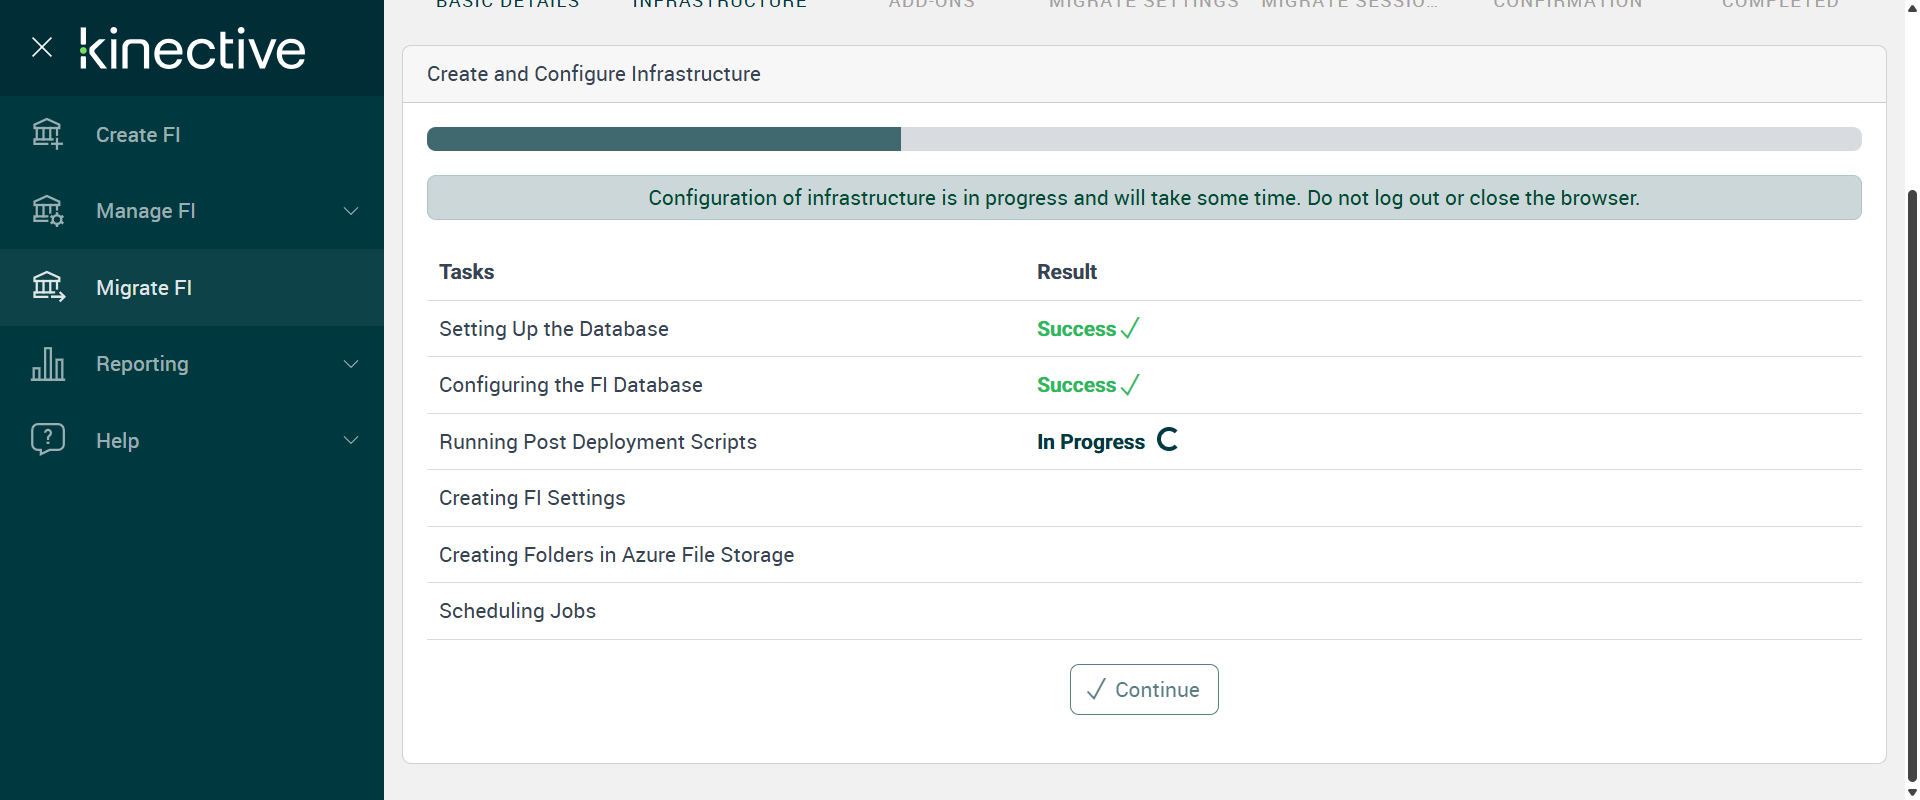Screen dimensions: 1920x800
Task: Click the Help question mark icon
Action: (47, 440)
